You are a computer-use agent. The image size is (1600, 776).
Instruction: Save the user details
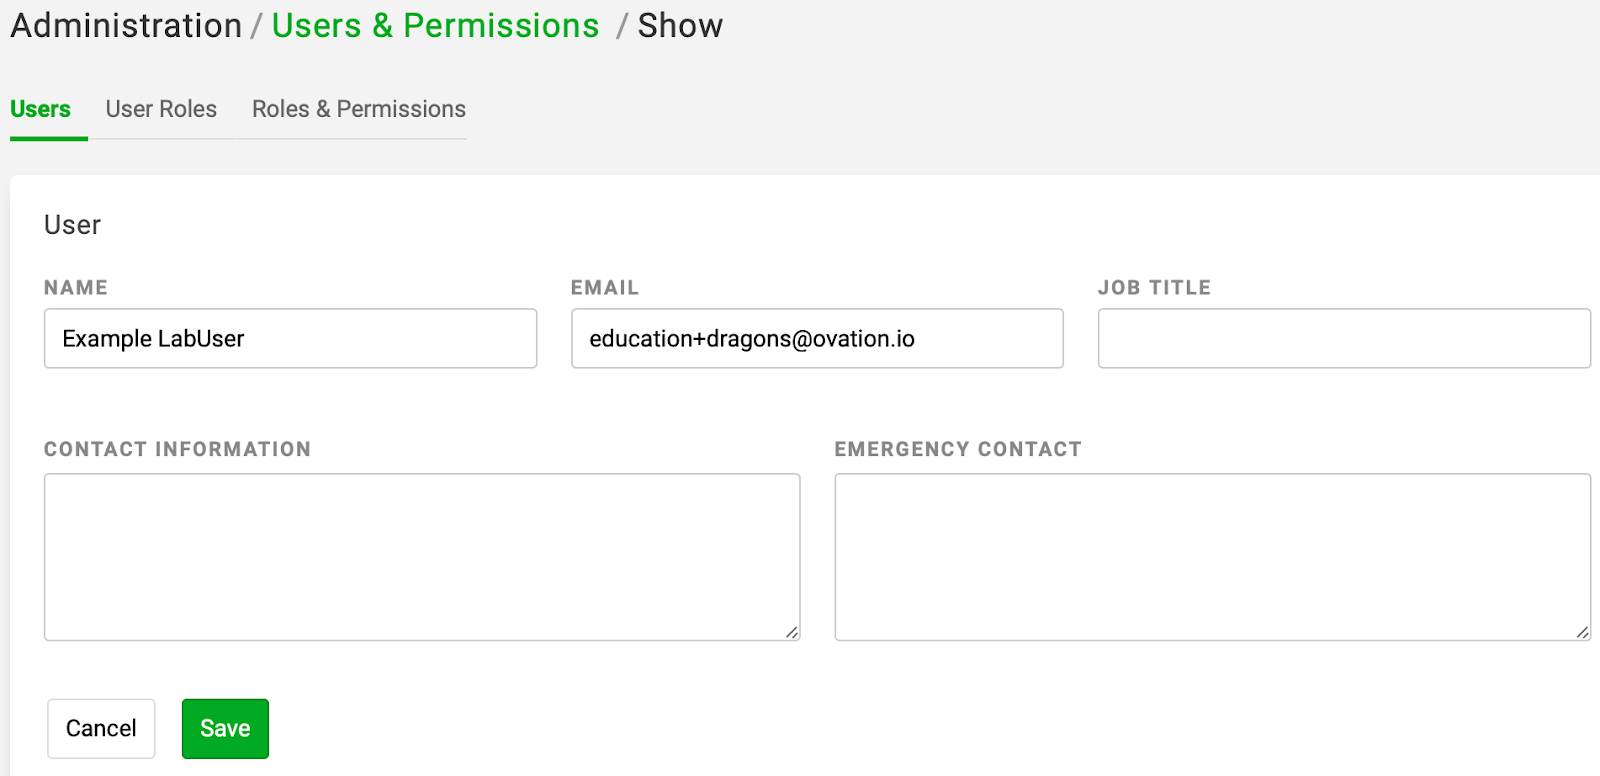point(225,728)
